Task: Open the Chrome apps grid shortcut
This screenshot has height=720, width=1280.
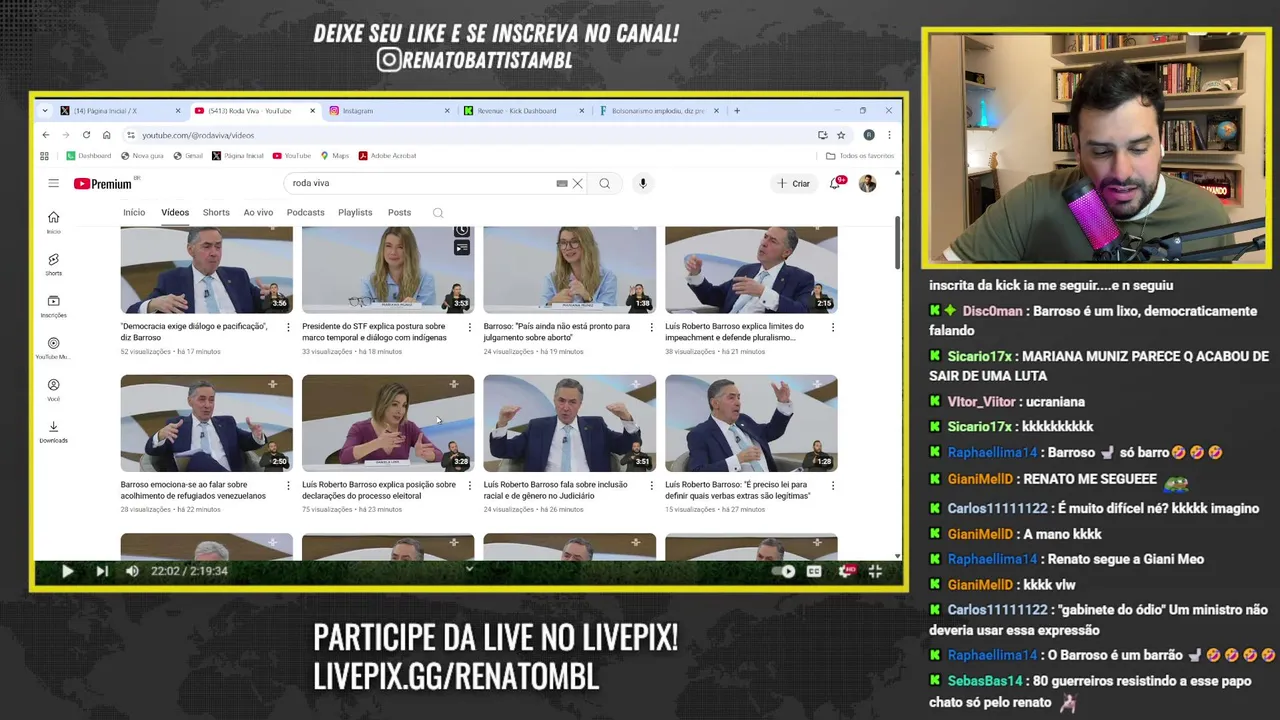Action: [x=44, y=156]
